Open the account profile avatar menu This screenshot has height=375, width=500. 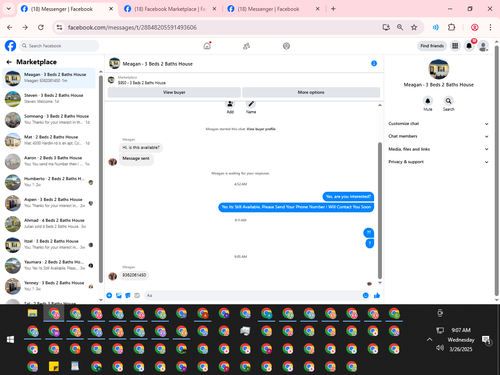click(483, 46)
